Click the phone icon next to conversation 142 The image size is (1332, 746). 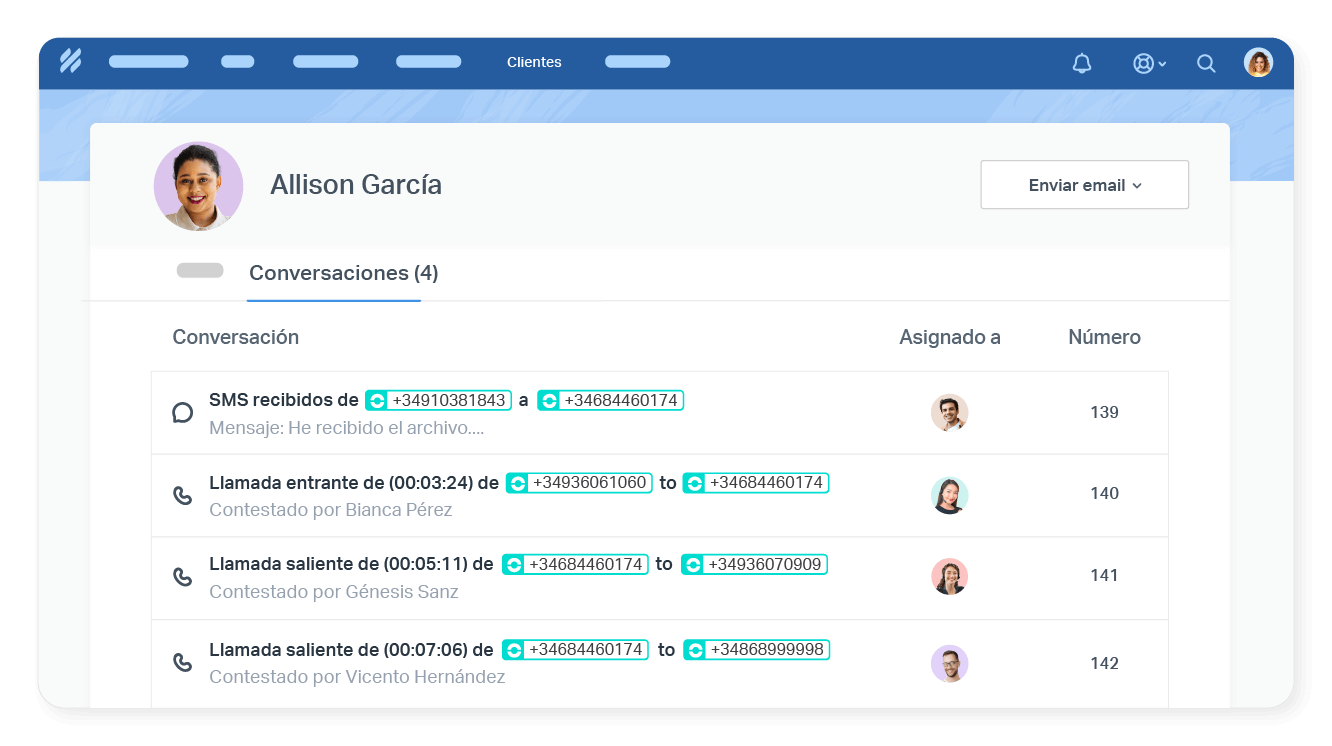[183, 661]
